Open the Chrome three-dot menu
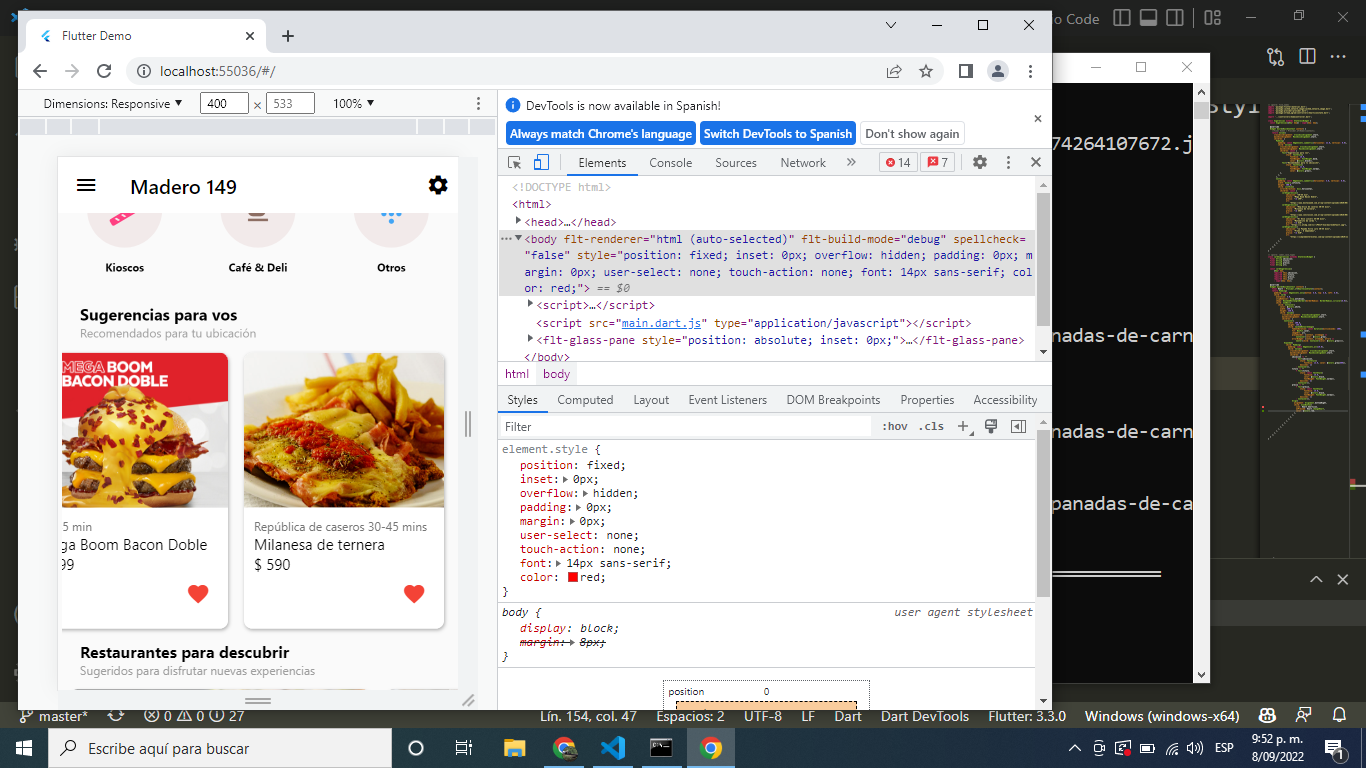 point(1030,71)
